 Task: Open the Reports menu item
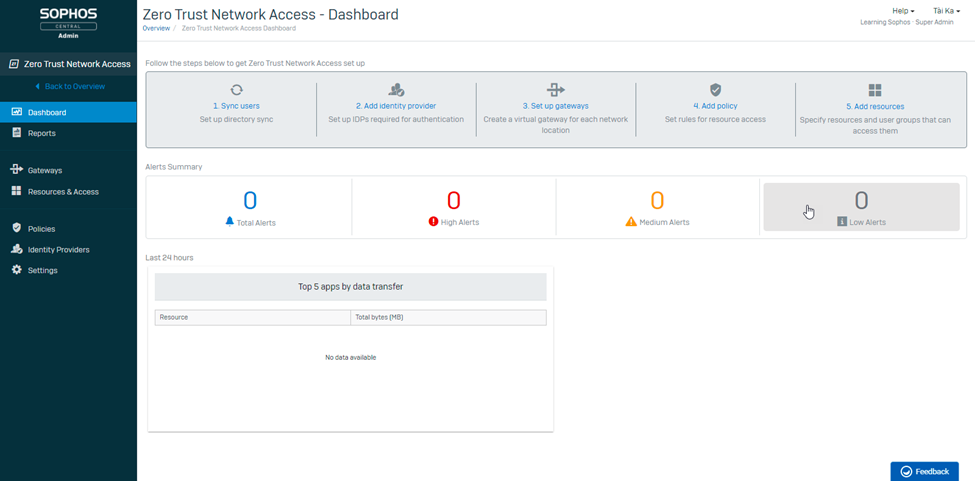point(68,133)
